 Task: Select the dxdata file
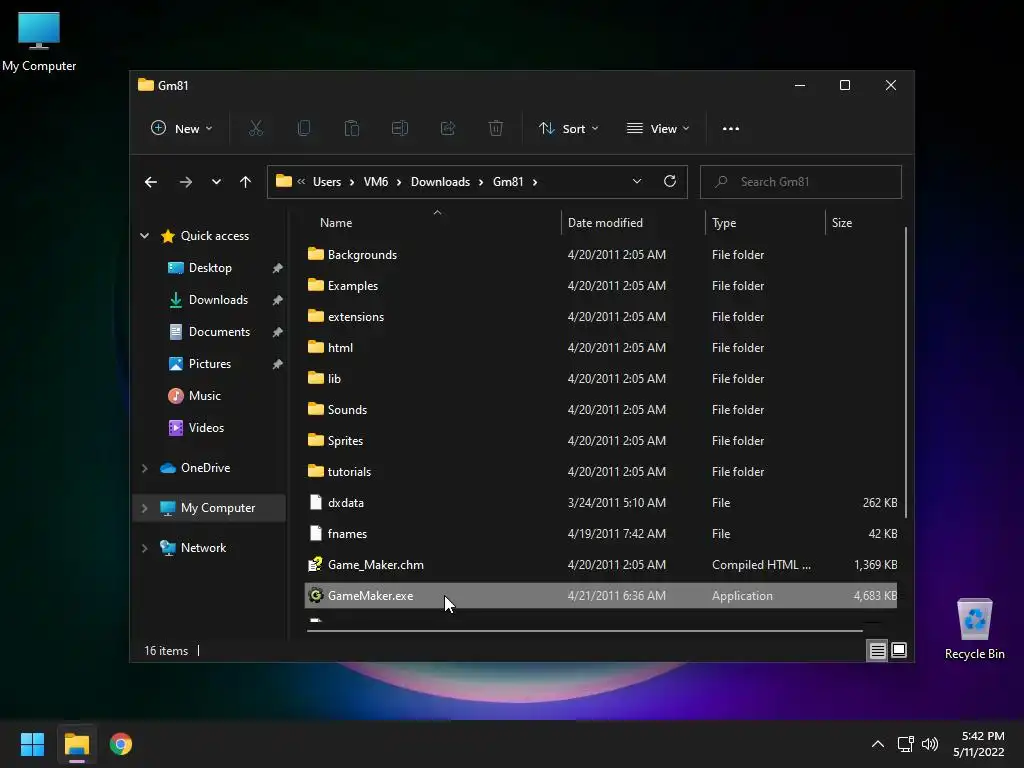601,503
